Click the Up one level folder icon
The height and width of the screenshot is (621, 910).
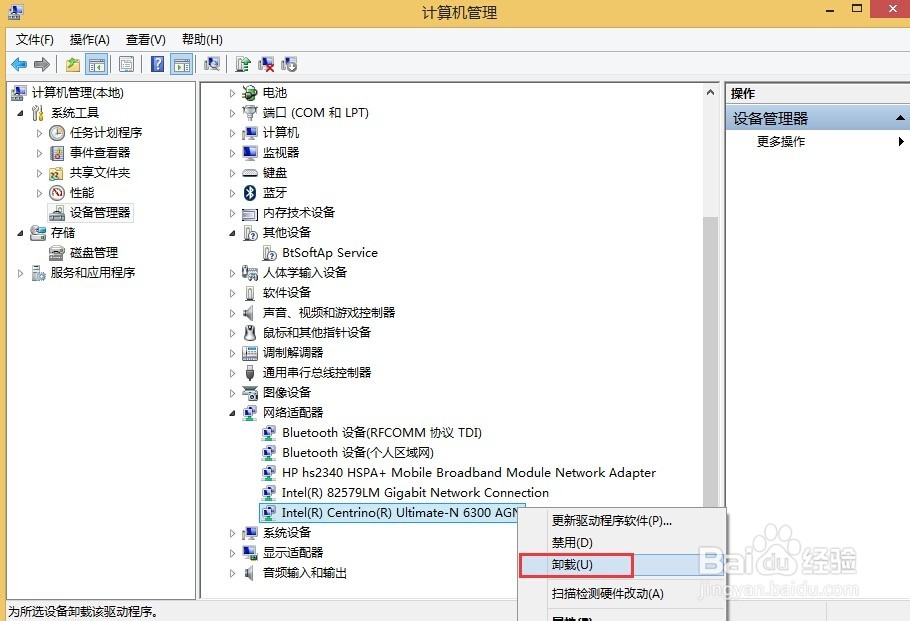pos(73,64)
